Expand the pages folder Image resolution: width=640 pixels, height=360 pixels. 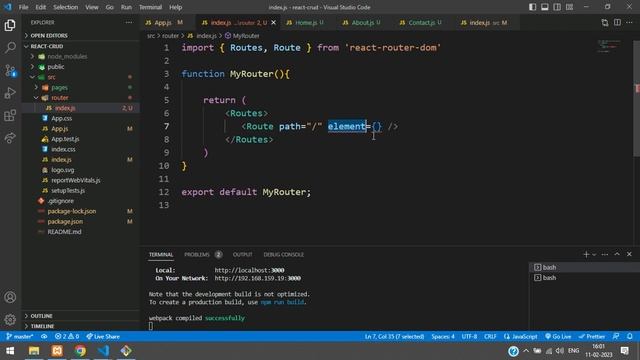click(x=81, y=87)
